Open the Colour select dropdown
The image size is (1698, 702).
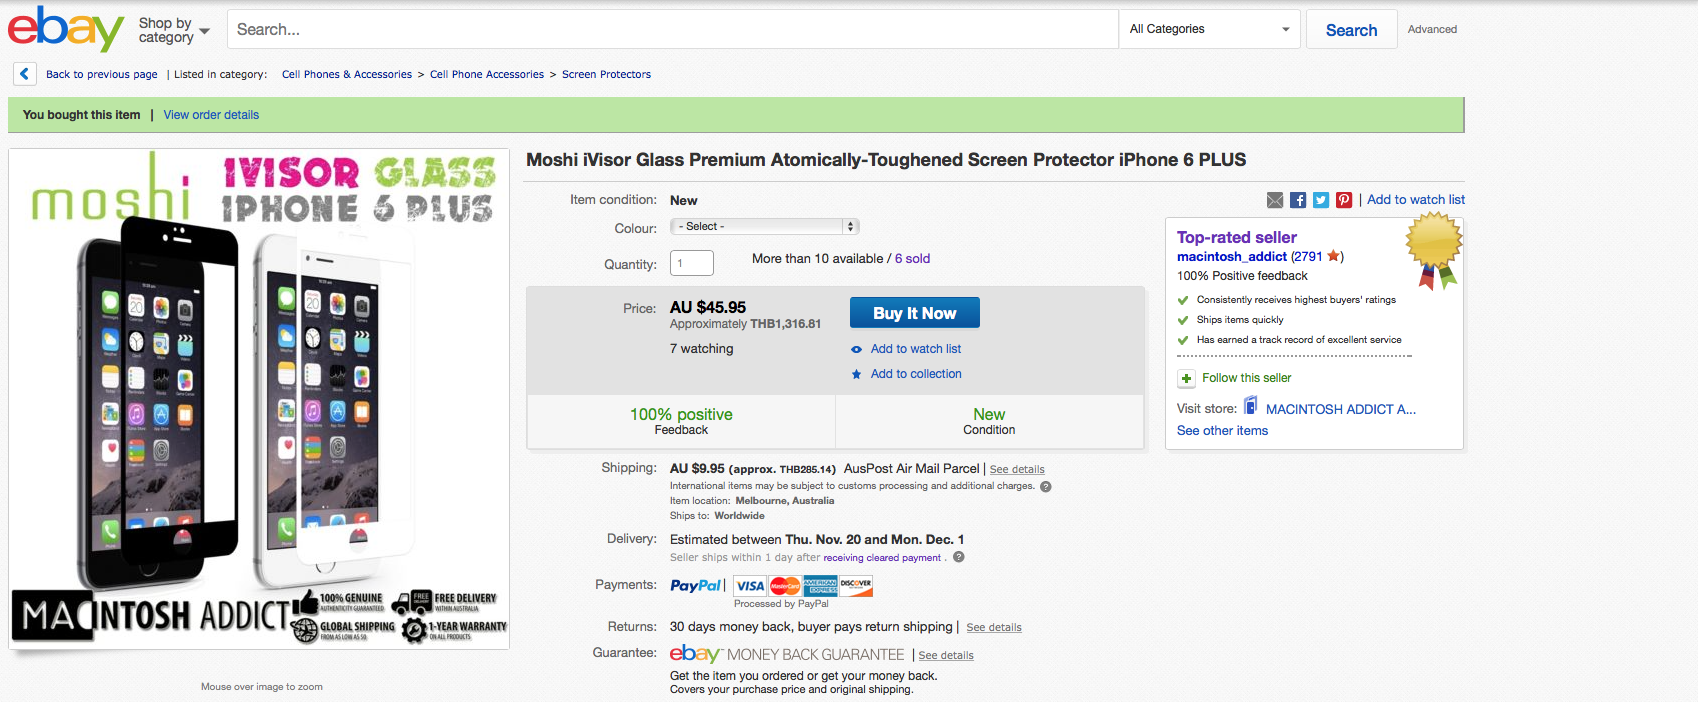764,227
